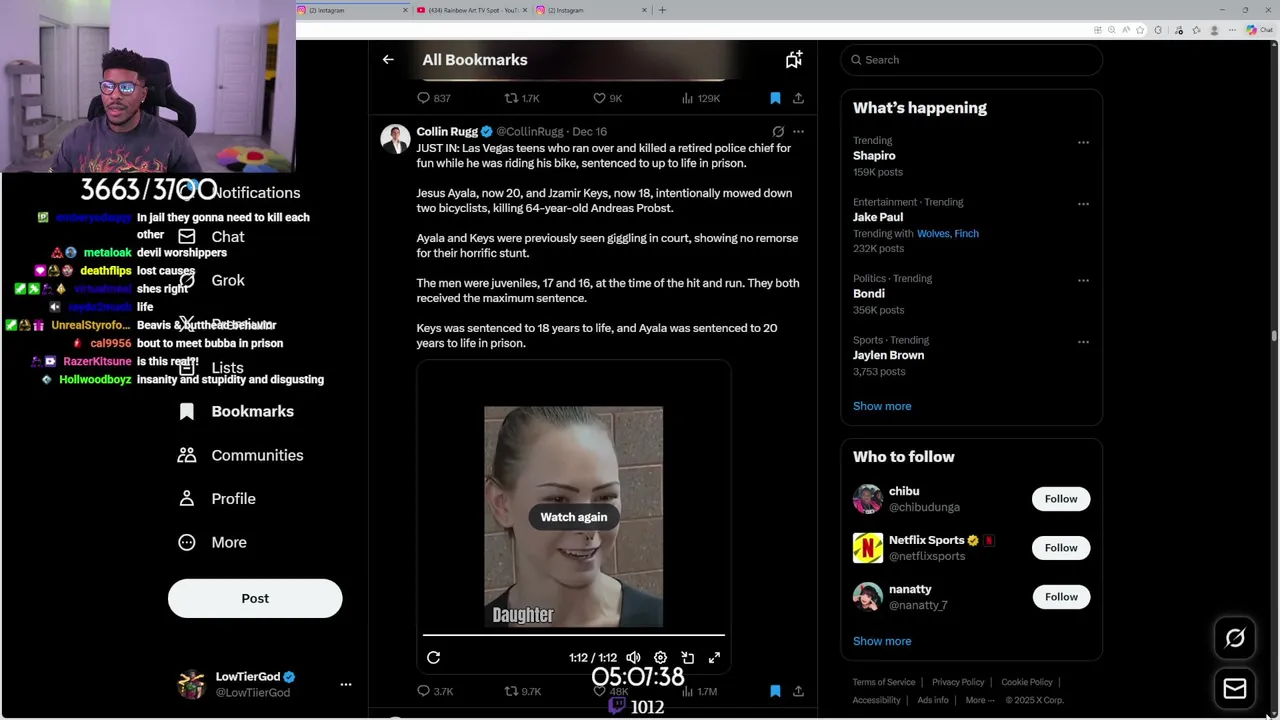
Task: Open the Shapiro trending topic
Action: pyautogui.click(x=874, y=156)
